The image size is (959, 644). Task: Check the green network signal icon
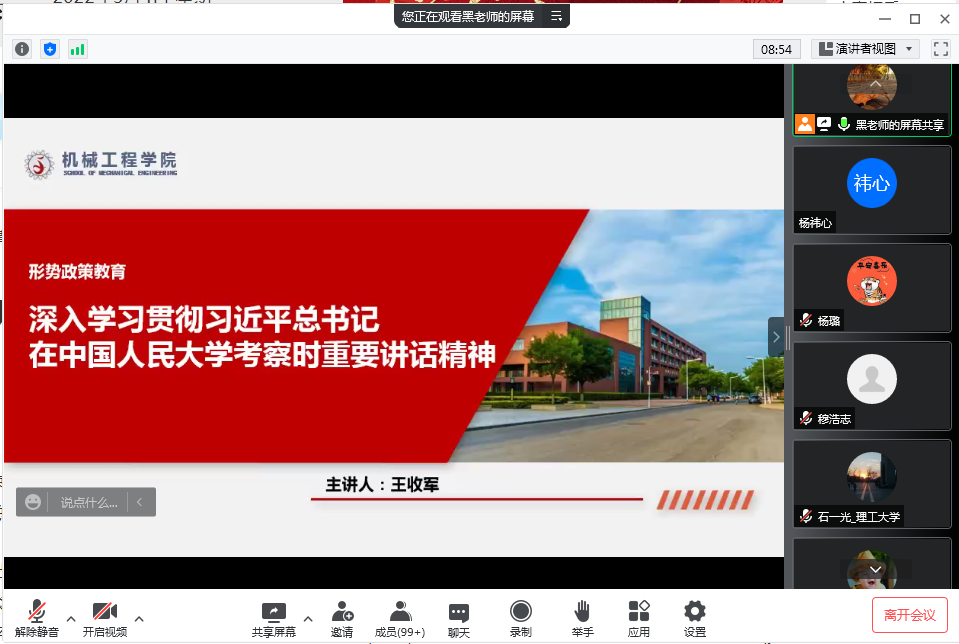pyautogui.click(x=78, y=49)
